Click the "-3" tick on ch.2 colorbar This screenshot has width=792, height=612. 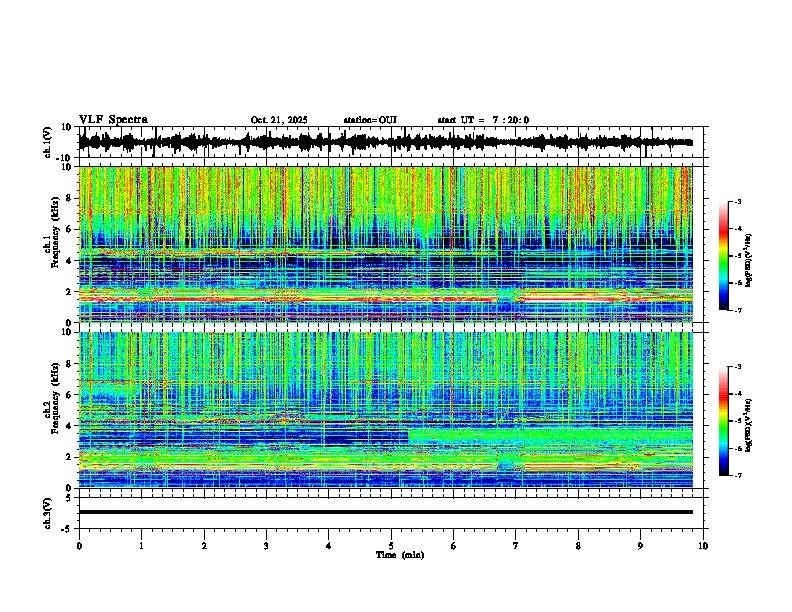pyautogui.click(x=737, y=367)
